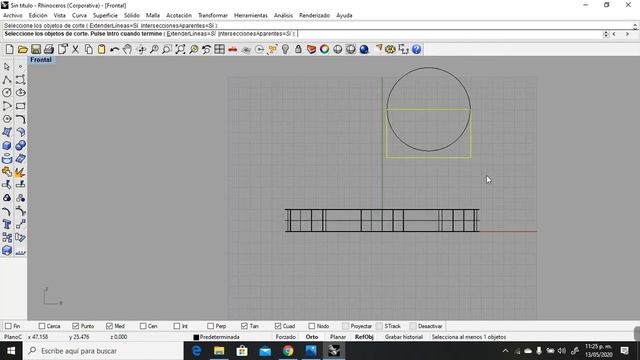Paste from clipboard with the clipboard icon
Image resolution: width=640 pixels, height=360 pixels.
point(101,49)
